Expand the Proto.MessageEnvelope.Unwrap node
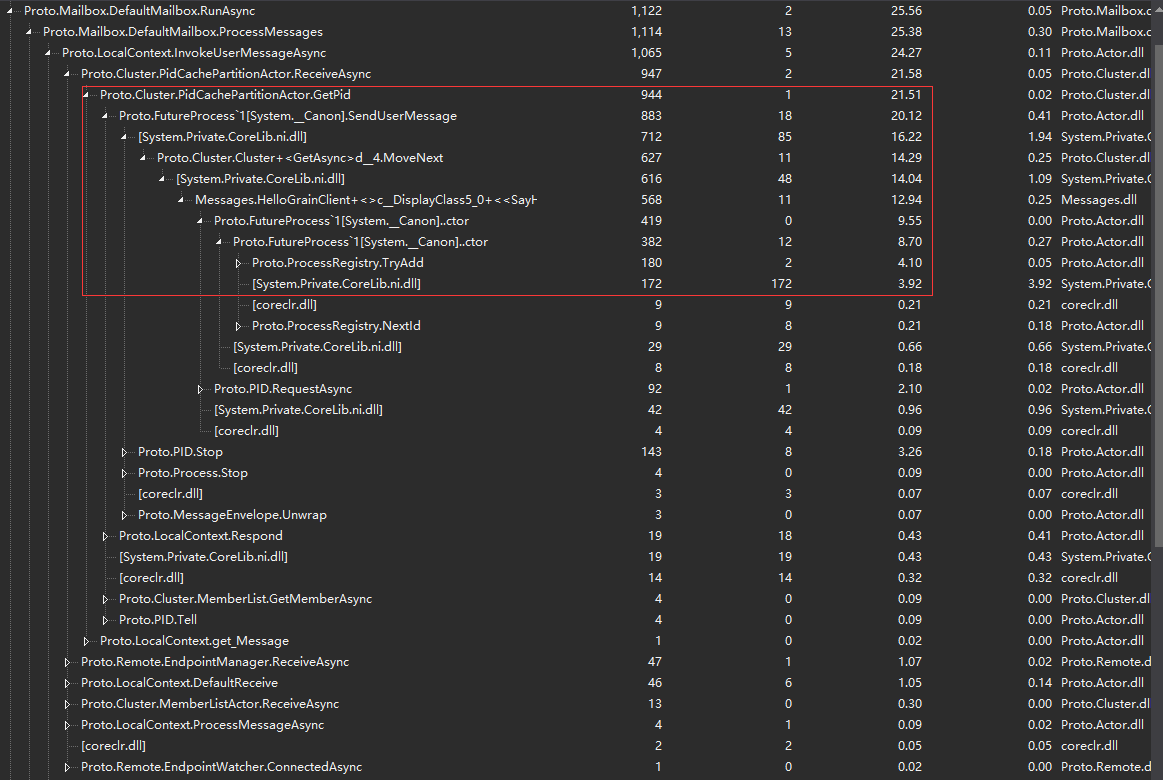 [123, 514]
